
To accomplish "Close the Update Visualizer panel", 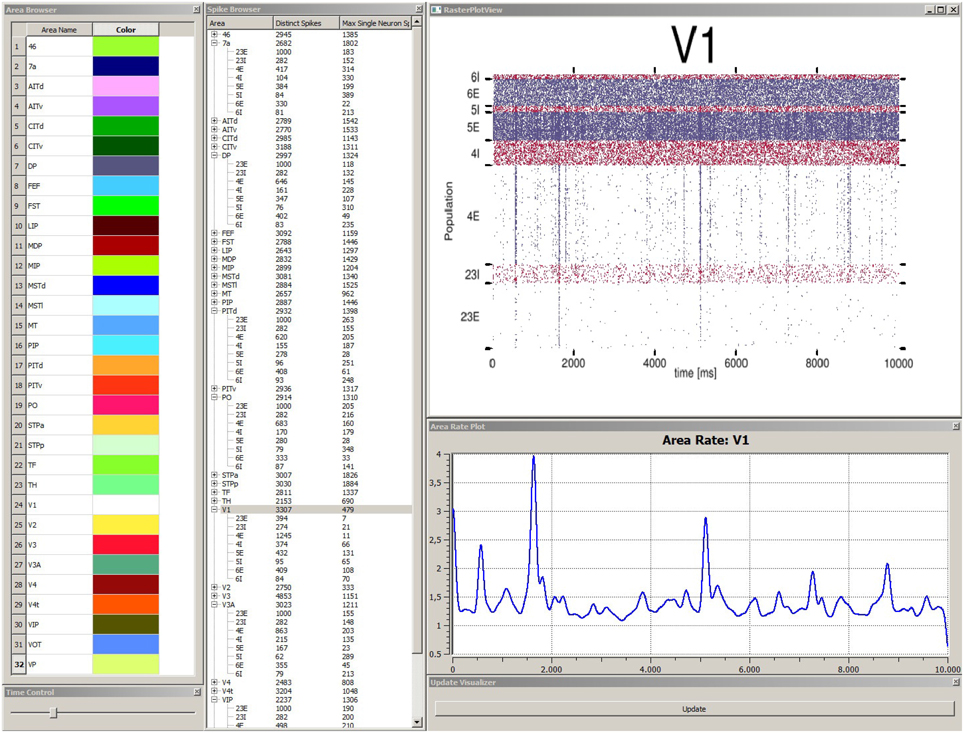I will (956, 682).
